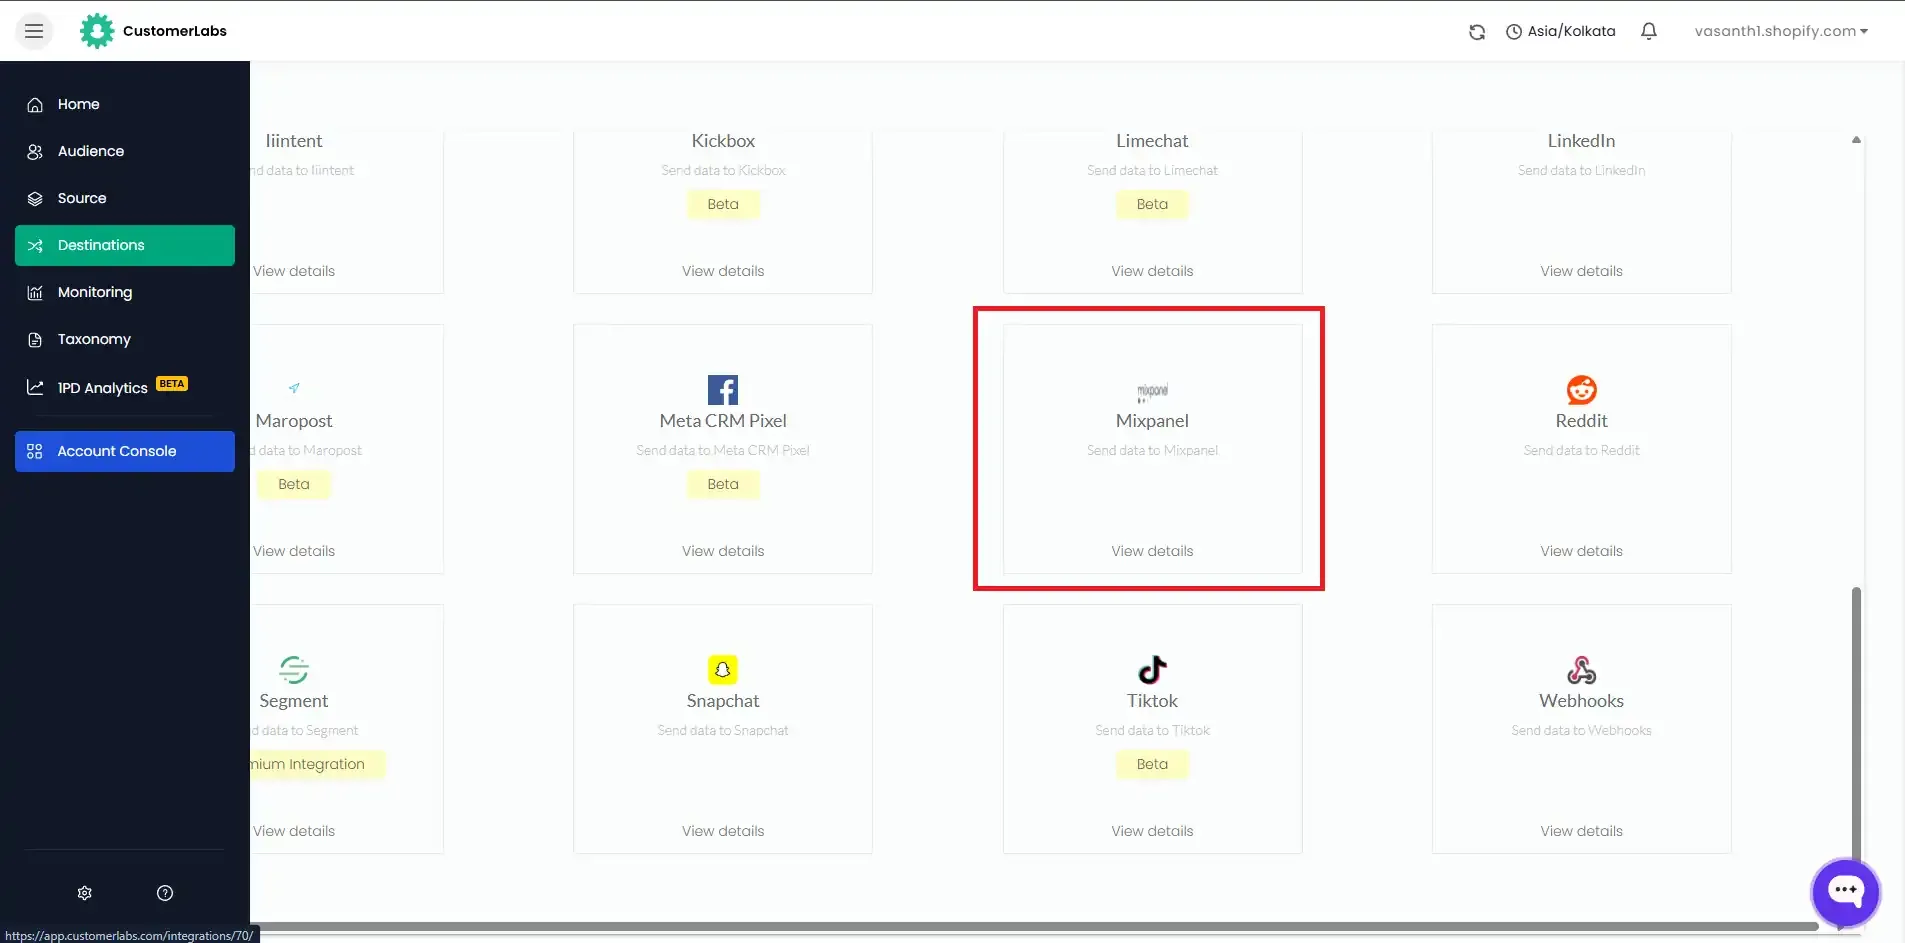This screenshot has height=943, width=1905.
Task: View details of Reddit
Action: [1582, 551]
